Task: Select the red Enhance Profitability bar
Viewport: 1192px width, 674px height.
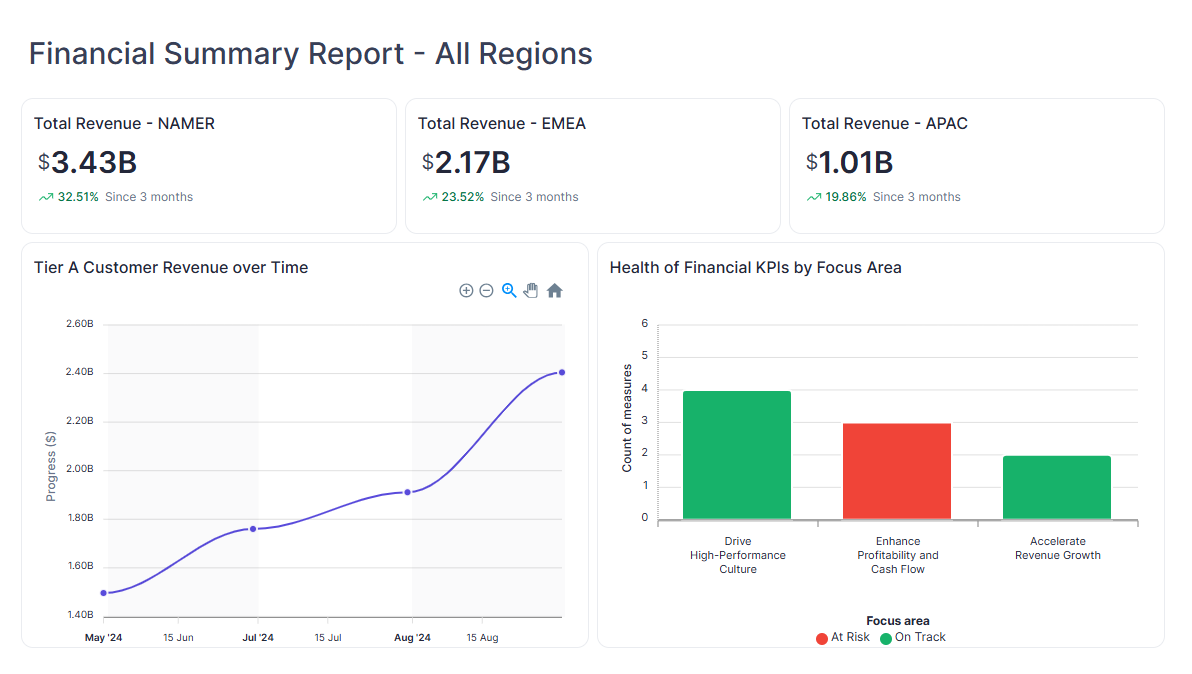Action: tap(897, 471)
